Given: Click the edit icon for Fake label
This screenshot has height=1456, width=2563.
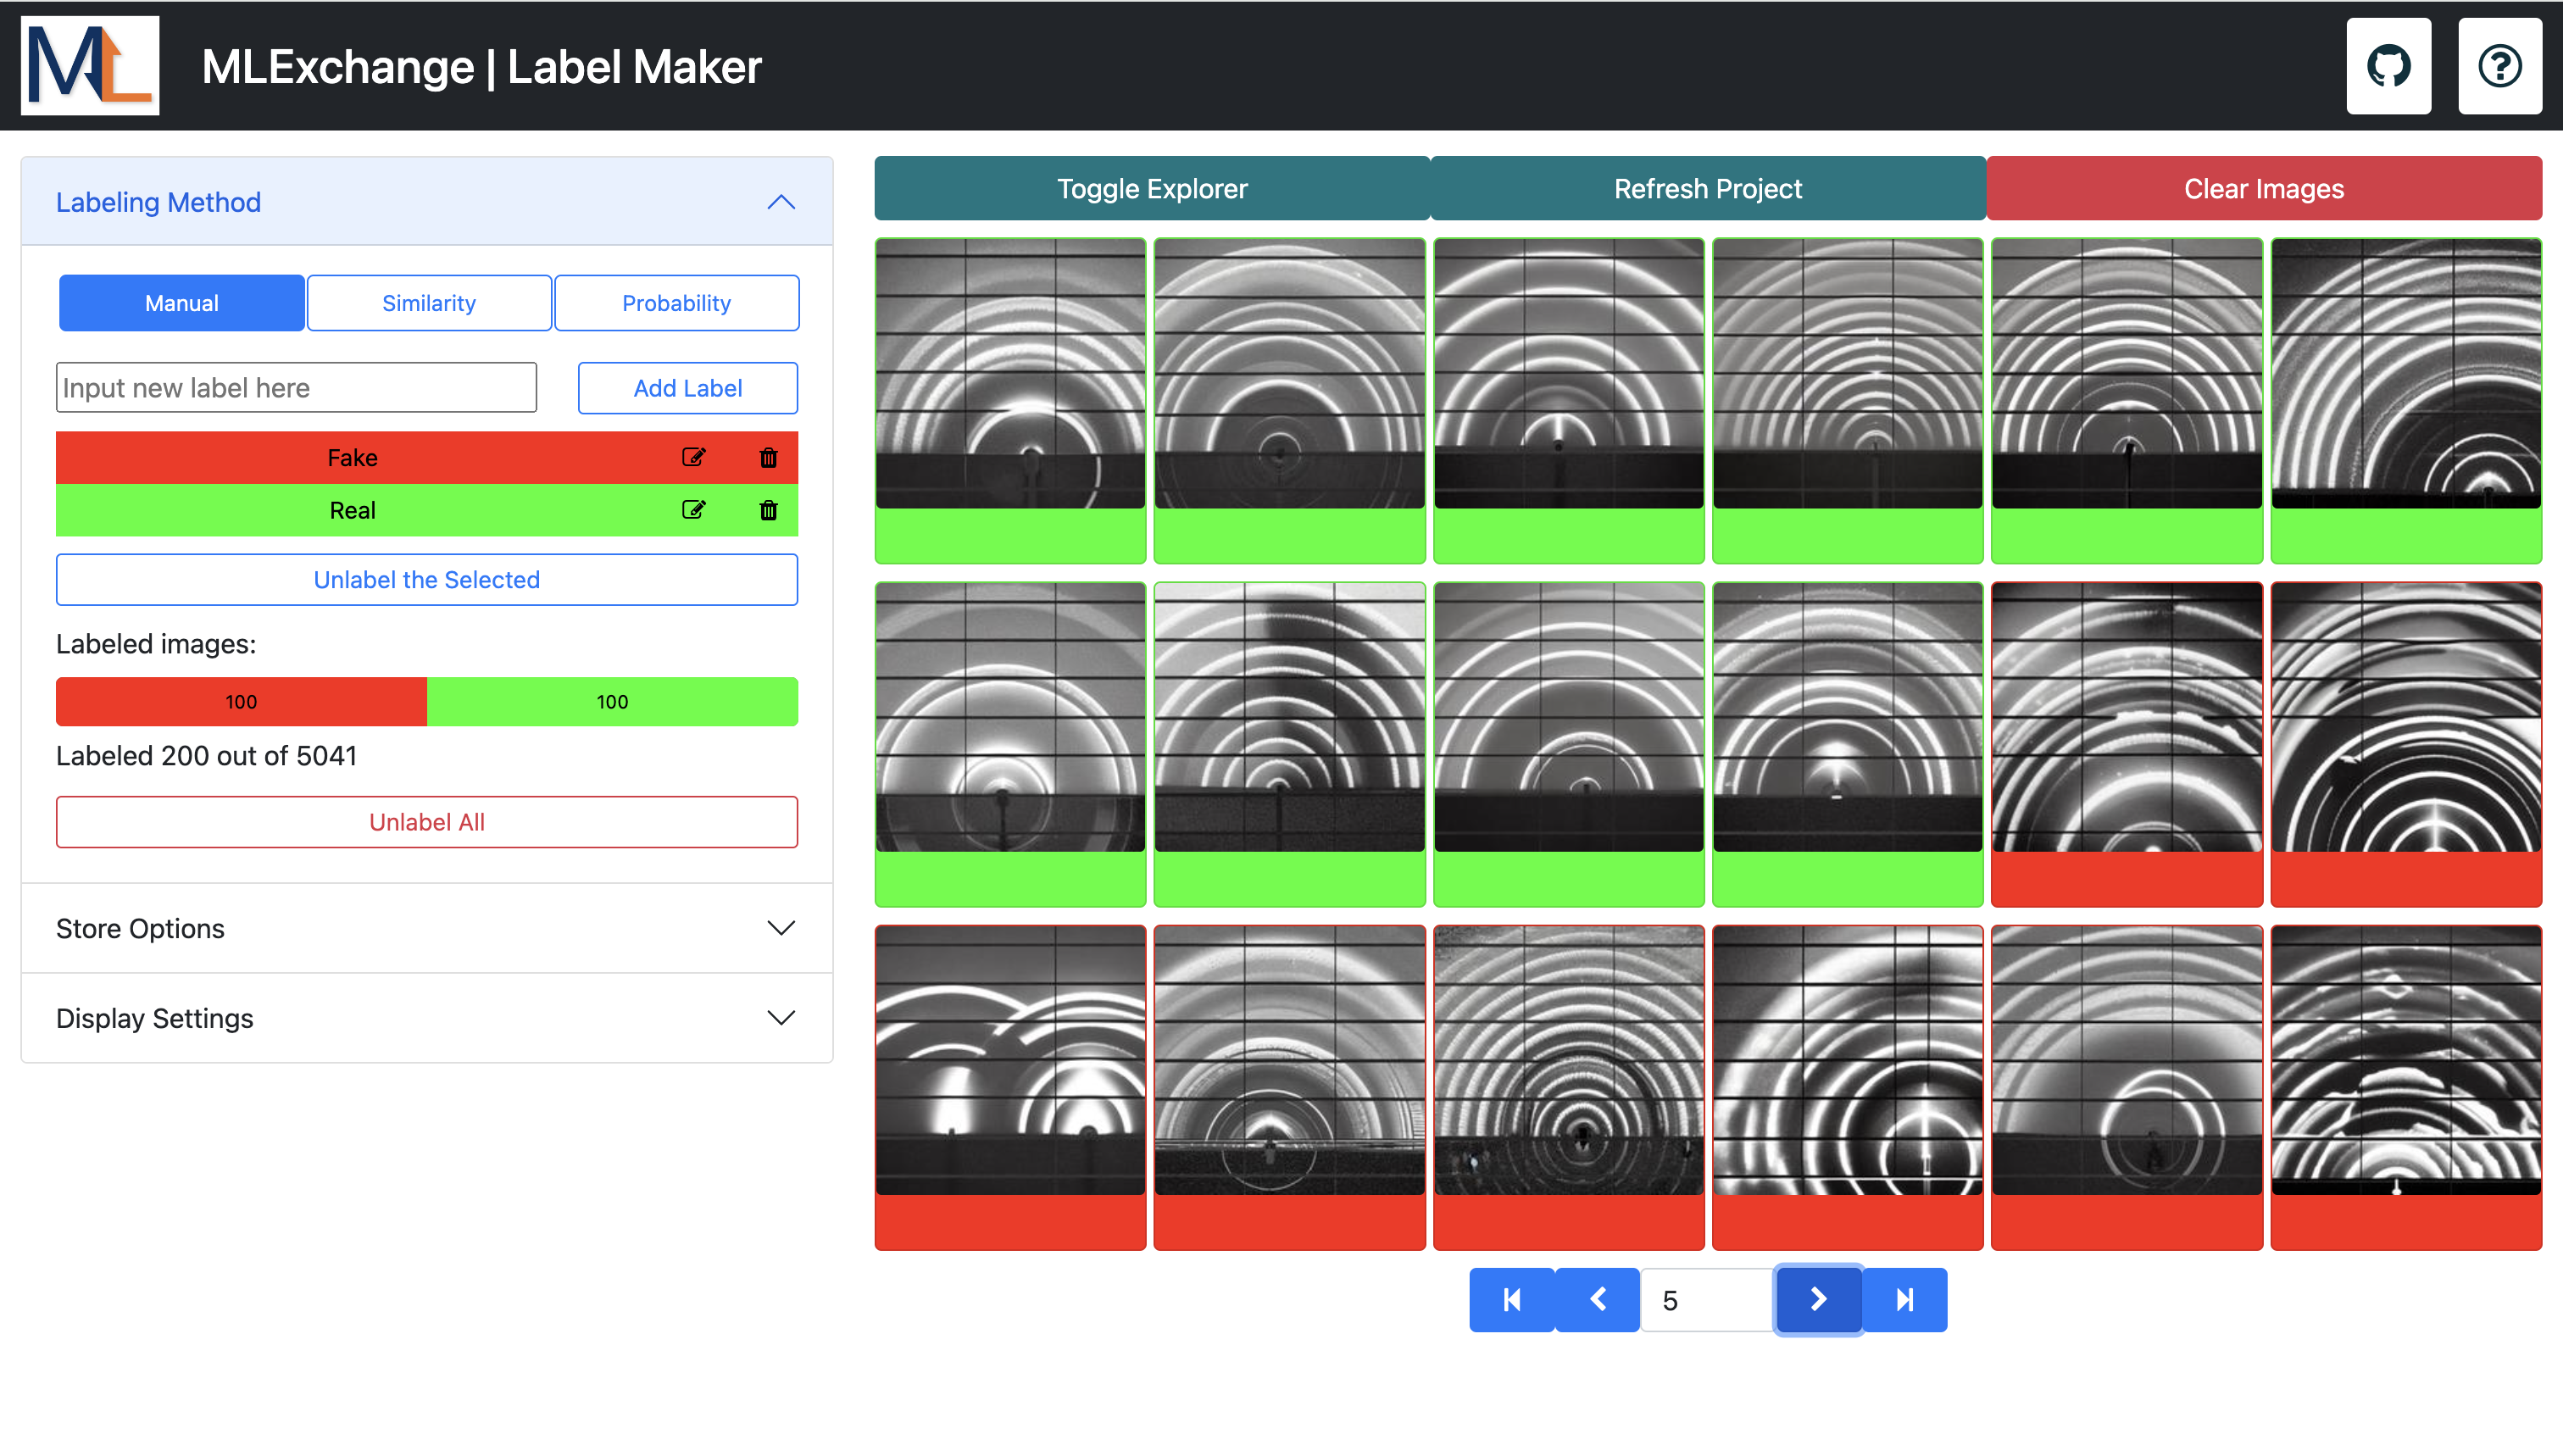Looking at the screenshot, I should pos(693,457).
